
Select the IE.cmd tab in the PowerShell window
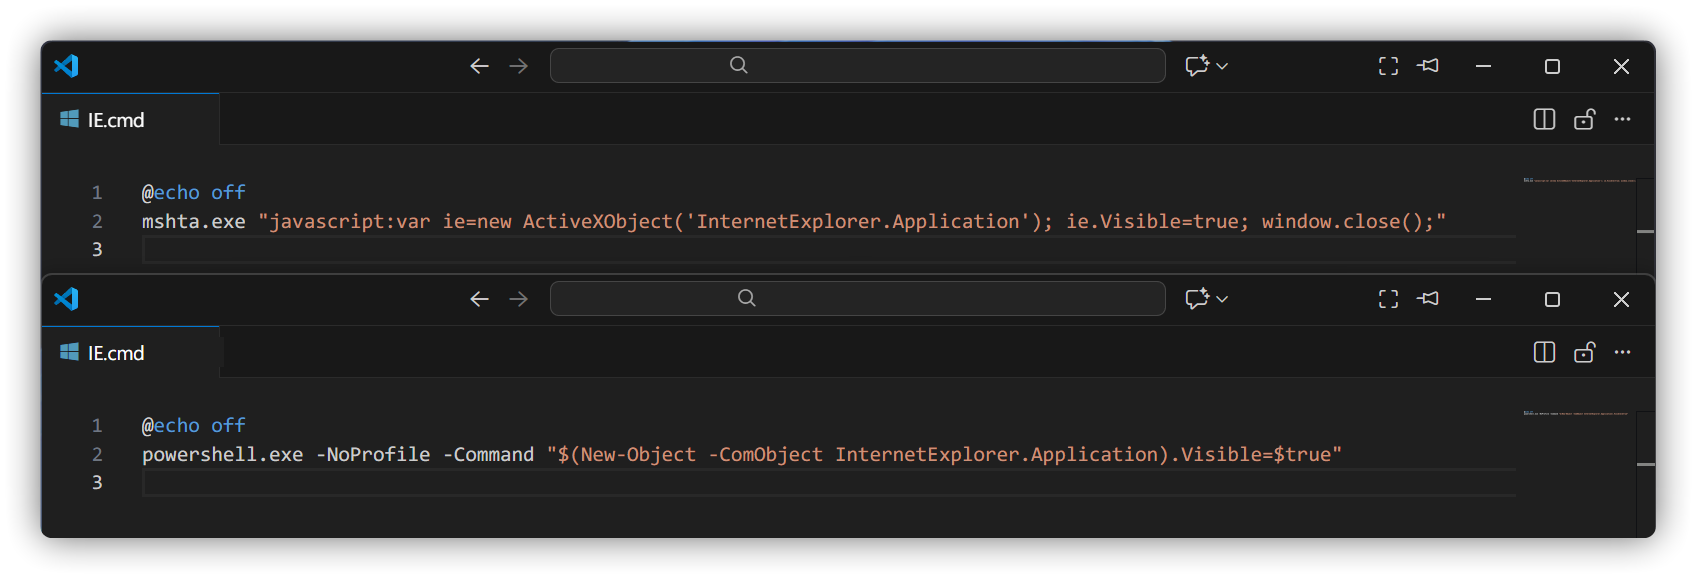(116, 353)
